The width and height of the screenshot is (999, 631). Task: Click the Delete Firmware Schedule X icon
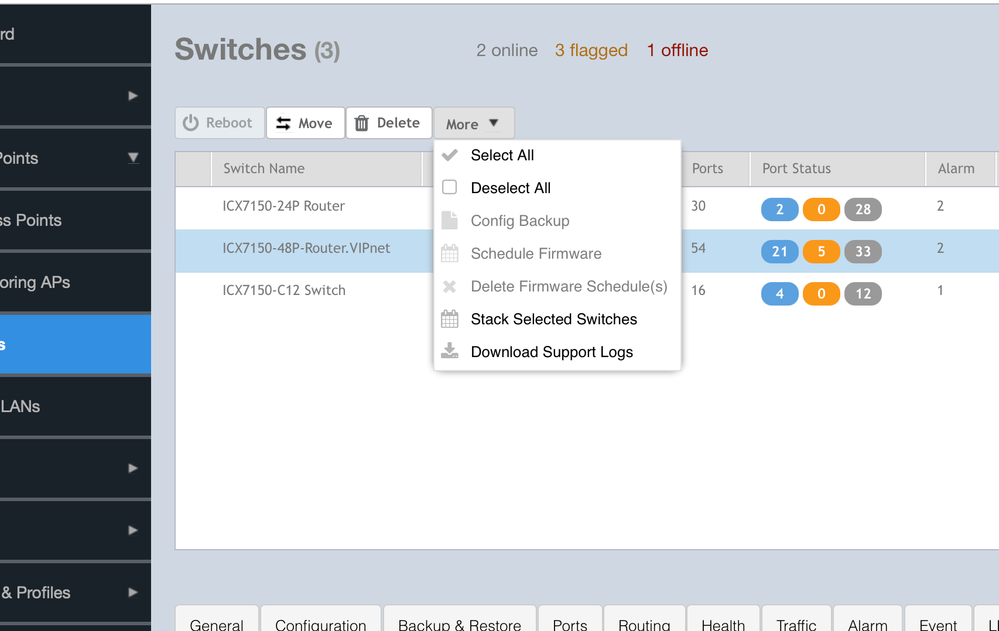pyautogui.click(x=450, y=287)
